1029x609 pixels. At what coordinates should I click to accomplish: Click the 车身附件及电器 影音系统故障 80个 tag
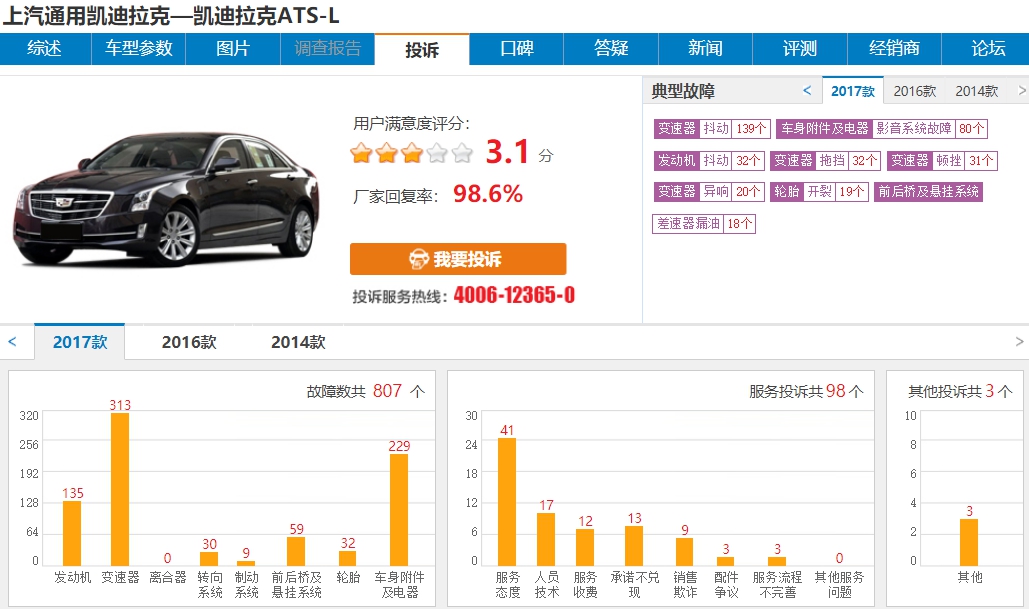(882, 129)
